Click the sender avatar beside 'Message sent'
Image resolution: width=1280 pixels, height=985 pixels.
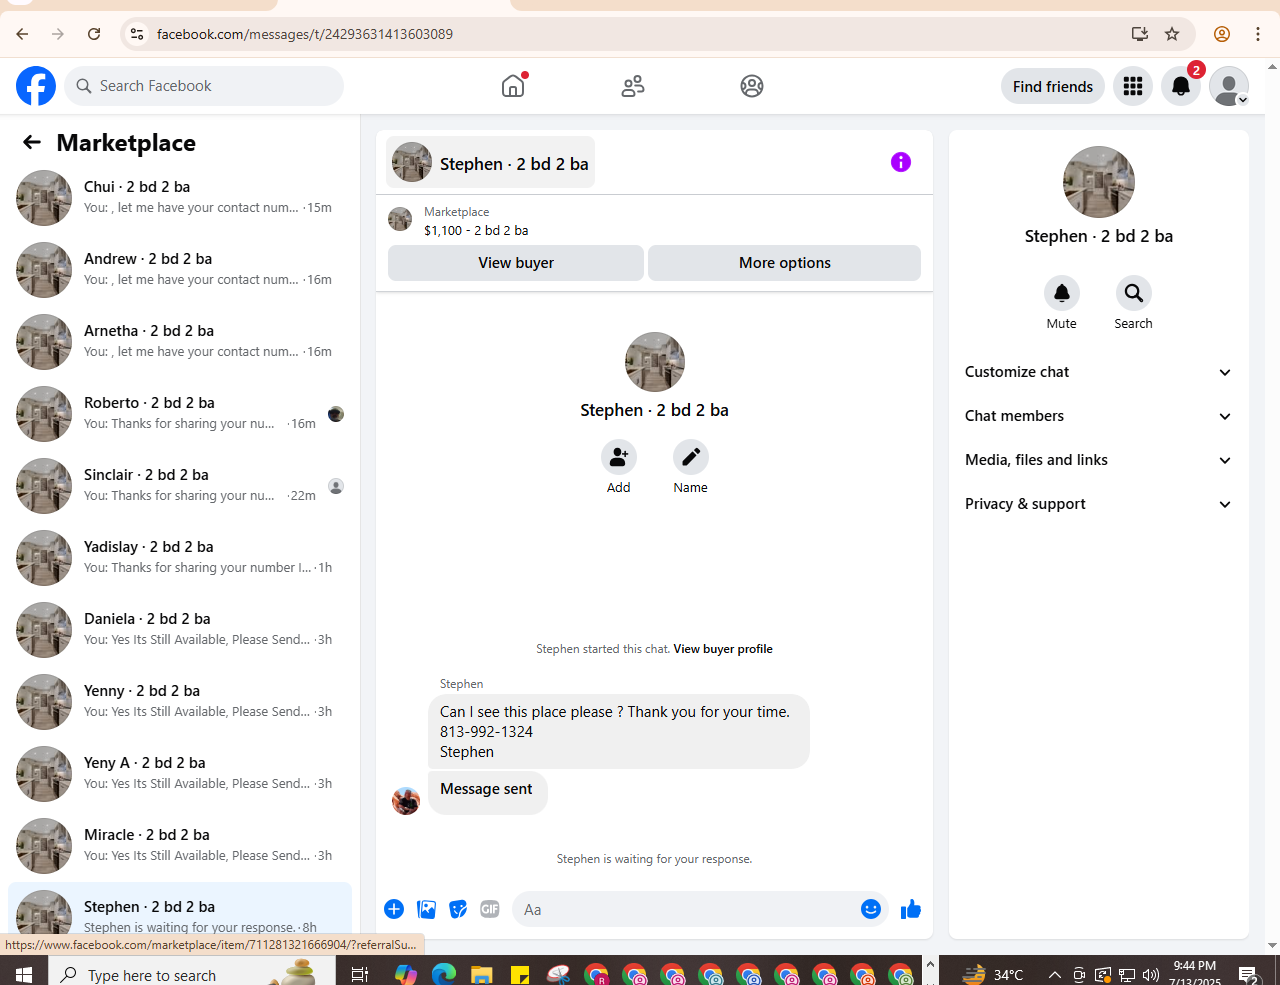406,801
